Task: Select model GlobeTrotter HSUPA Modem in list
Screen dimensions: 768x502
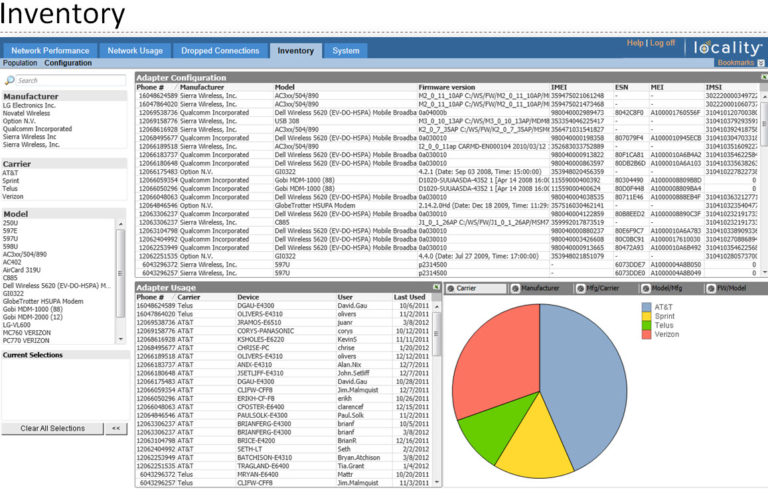Action: click(43, 301)
